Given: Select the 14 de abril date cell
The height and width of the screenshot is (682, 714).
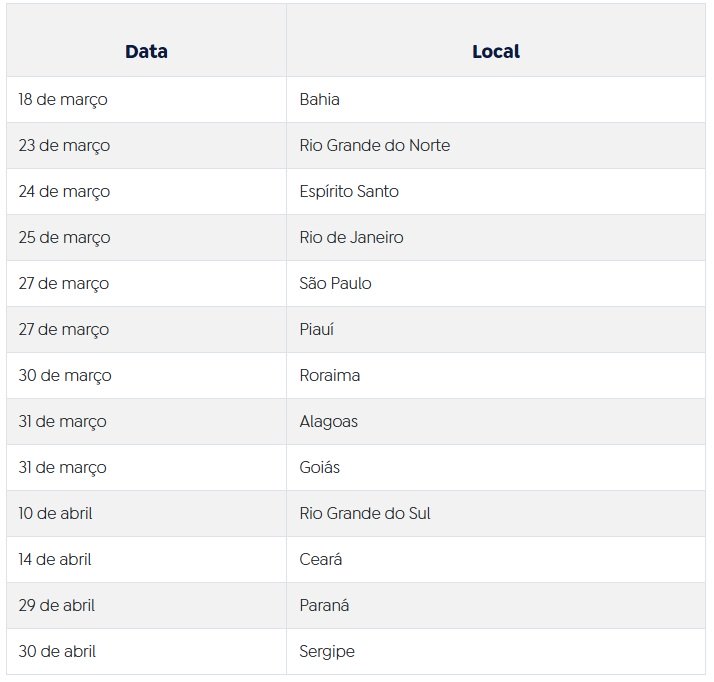Looking at the screenshot, I should [55, 560].
